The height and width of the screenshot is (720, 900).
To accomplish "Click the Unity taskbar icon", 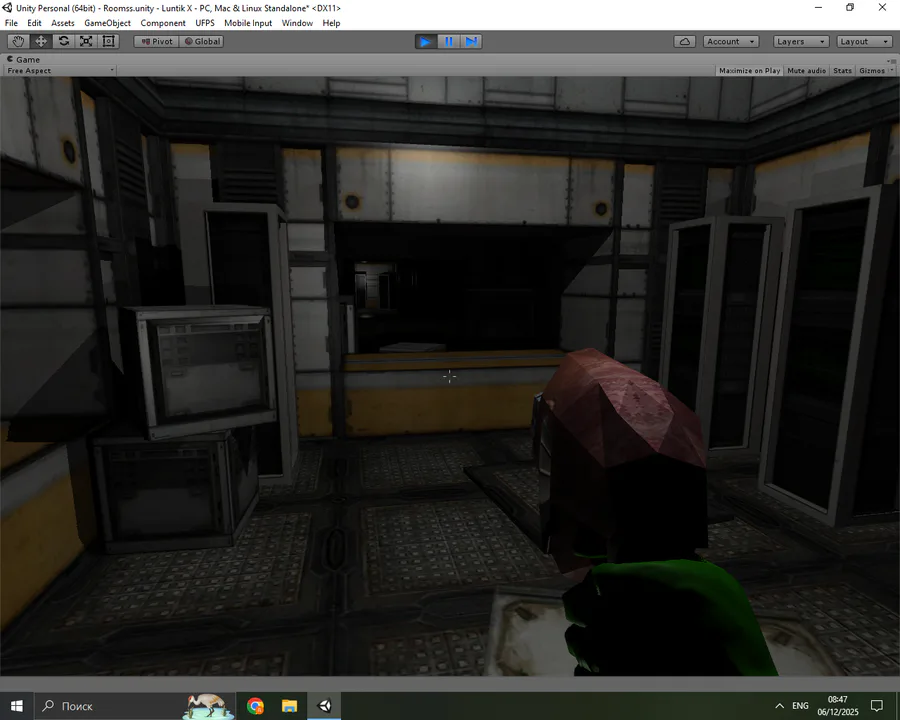I will click(324, 706).
